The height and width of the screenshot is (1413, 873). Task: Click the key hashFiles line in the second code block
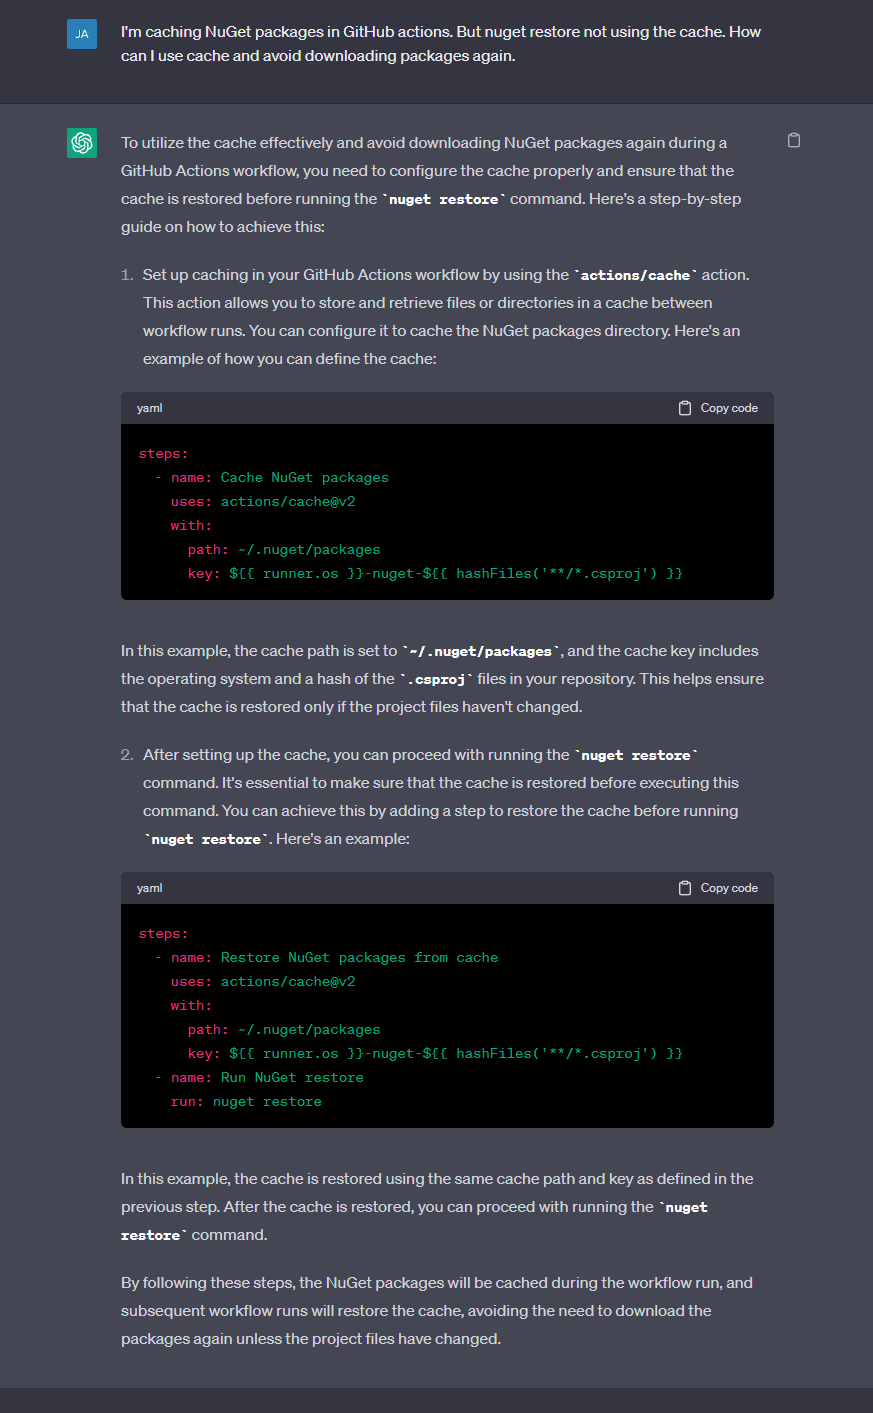coord(435,1054)
